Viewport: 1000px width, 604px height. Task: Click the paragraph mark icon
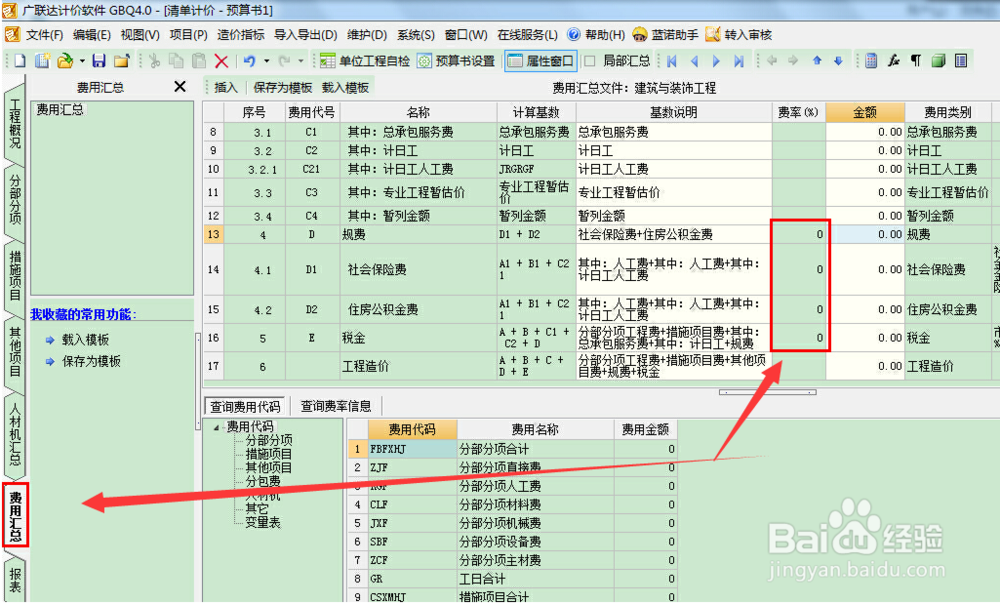click(x=916, y=61)
